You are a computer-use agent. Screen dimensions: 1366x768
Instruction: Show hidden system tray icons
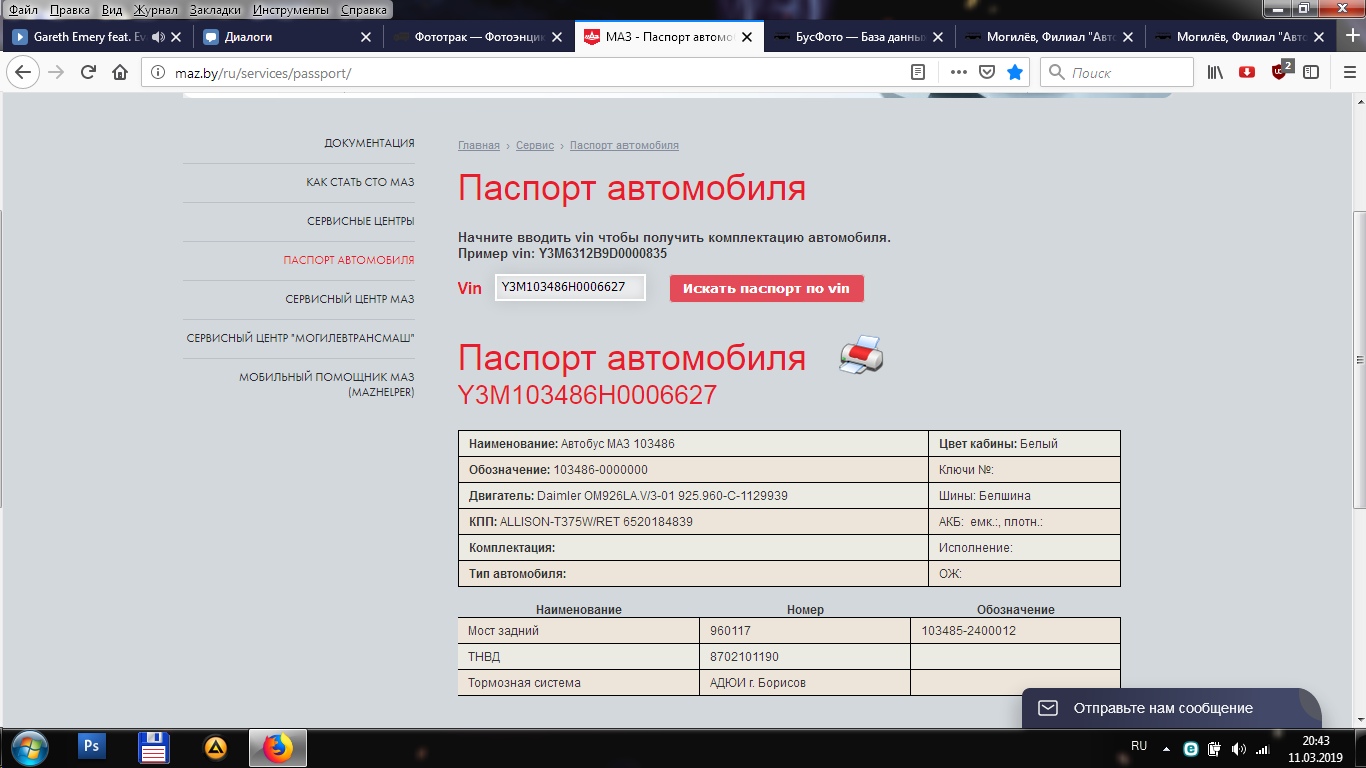(x=1166, y=748)
